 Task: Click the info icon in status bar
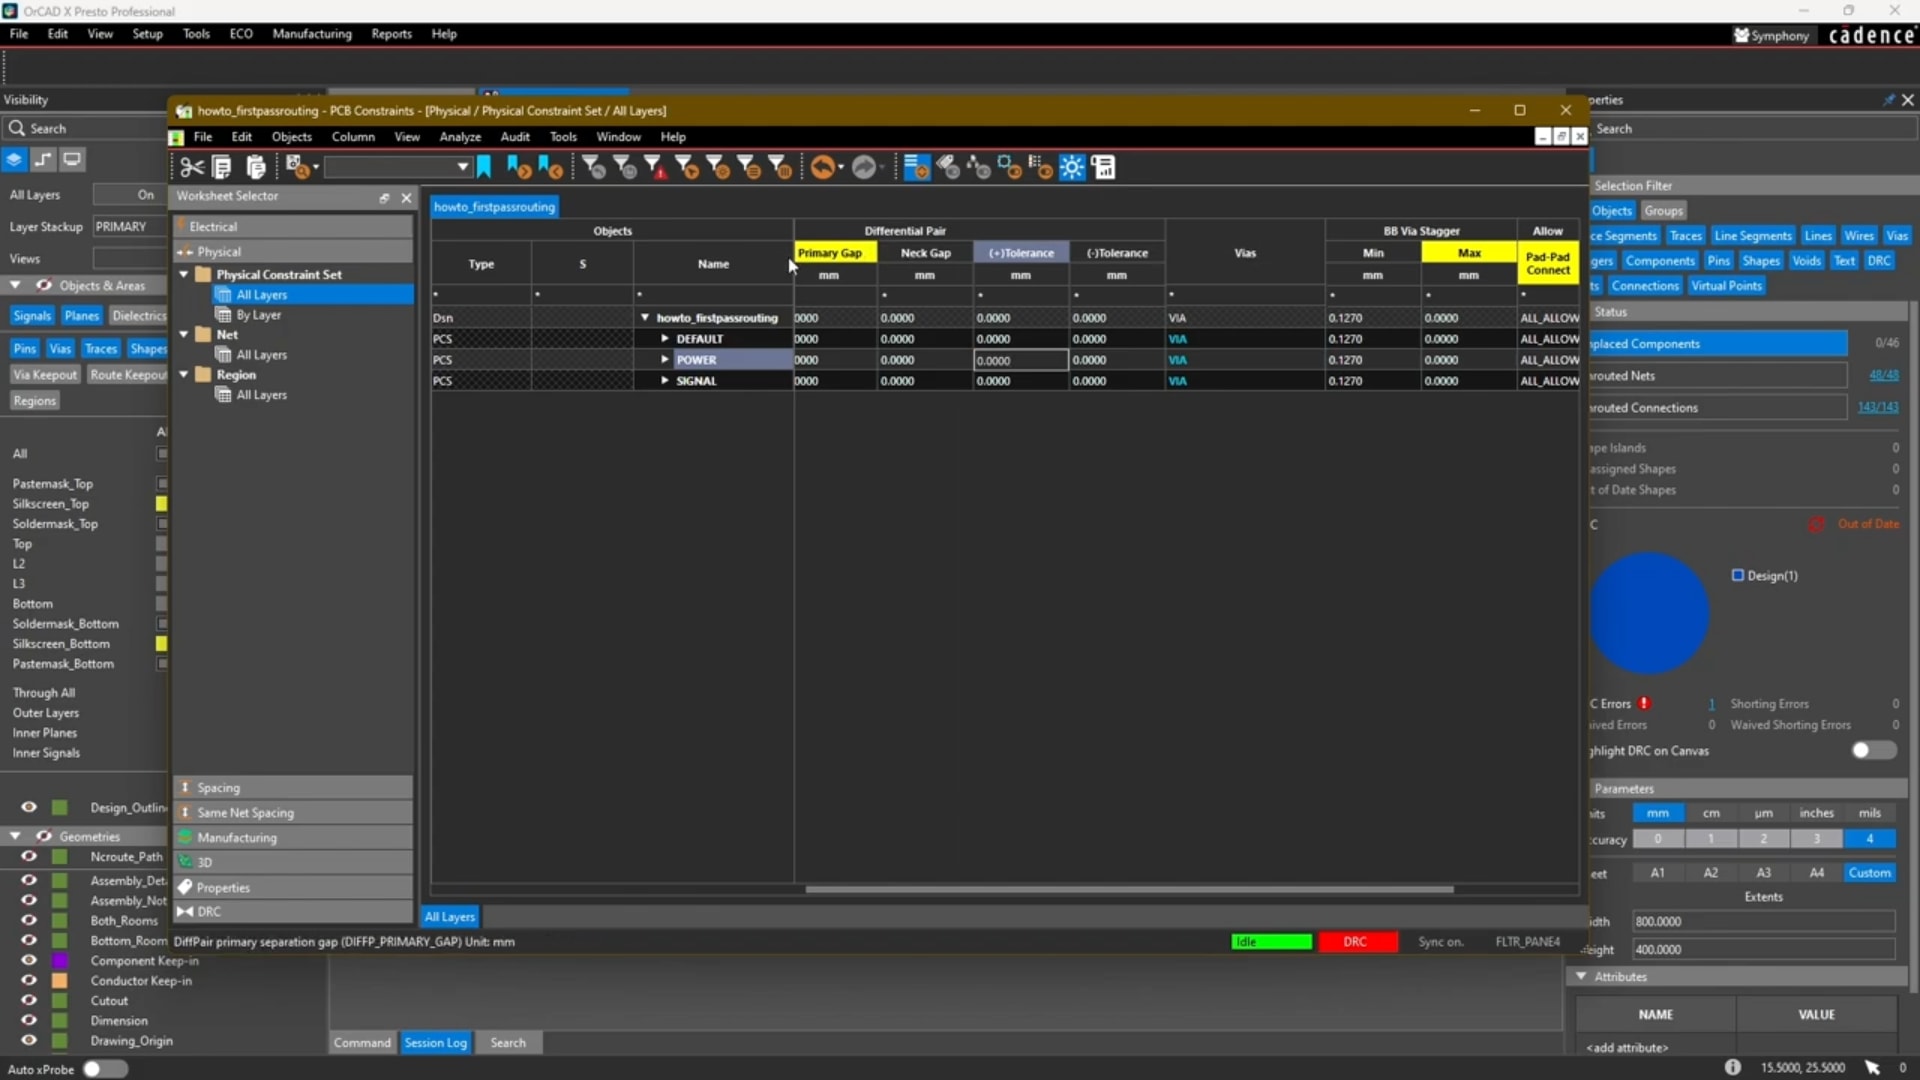tap(1732, 1067)
